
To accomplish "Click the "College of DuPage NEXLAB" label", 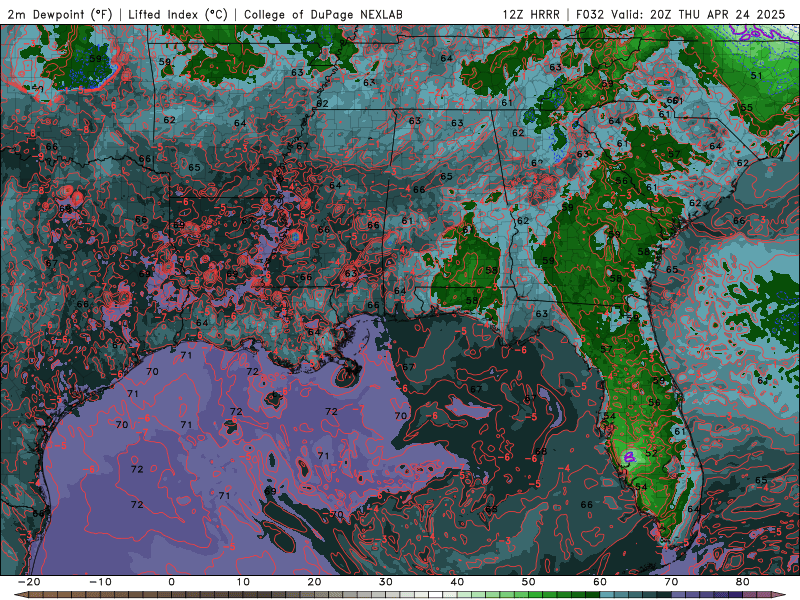I will point(323,14).
